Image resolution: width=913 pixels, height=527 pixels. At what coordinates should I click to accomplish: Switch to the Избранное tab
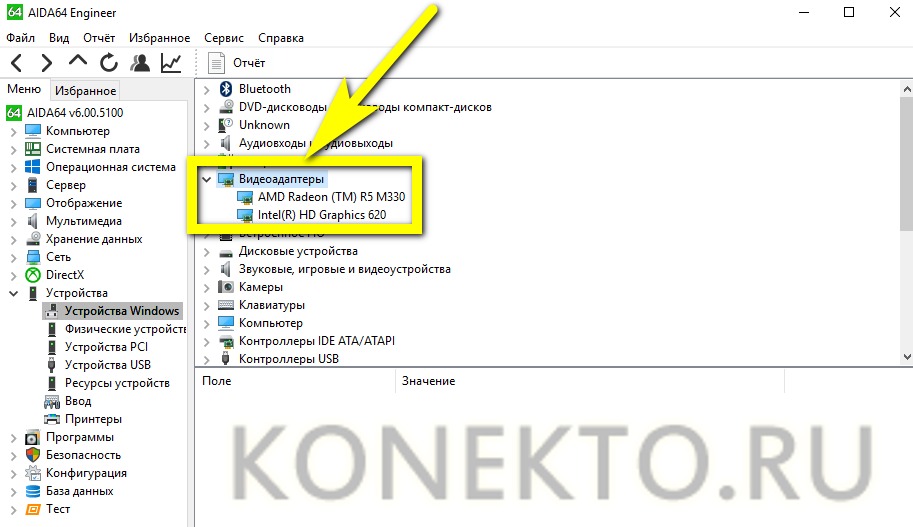pyautogui.click(x=86, y=91)
